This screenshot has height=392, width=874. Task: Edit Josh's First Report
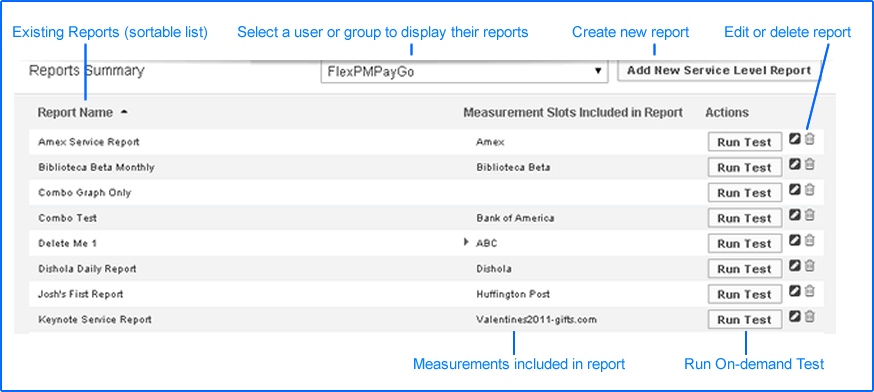[795, 292]
